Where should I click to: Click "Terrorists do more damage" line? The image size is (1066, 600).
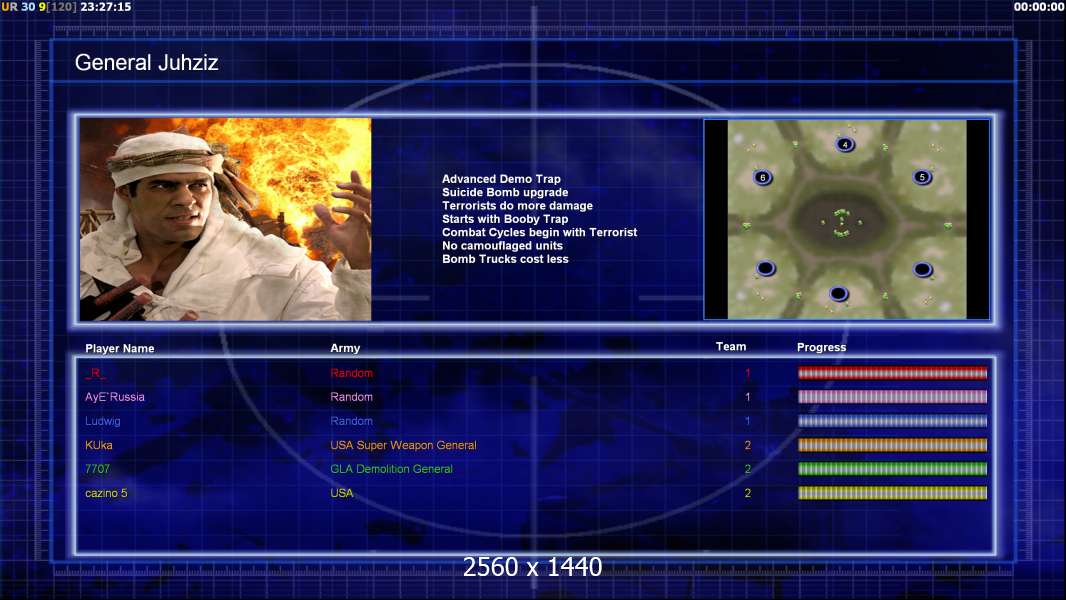coord(517,206)
